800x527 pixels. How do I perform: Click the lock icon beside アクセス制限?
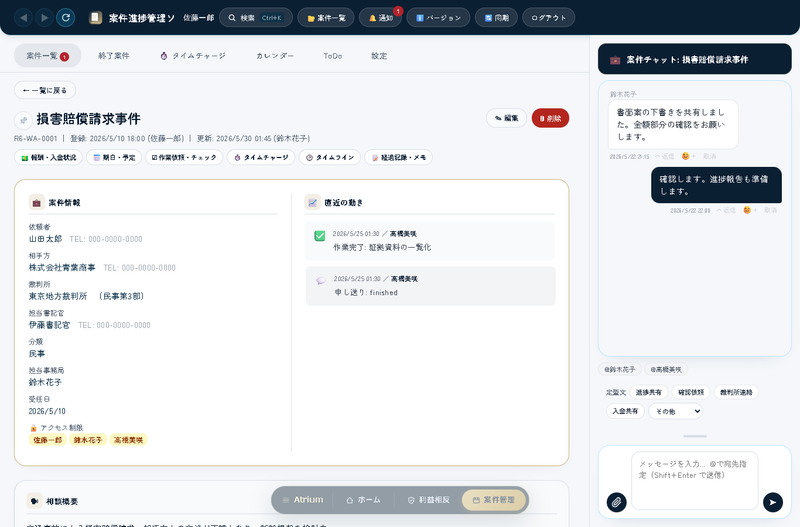[33, 428]
